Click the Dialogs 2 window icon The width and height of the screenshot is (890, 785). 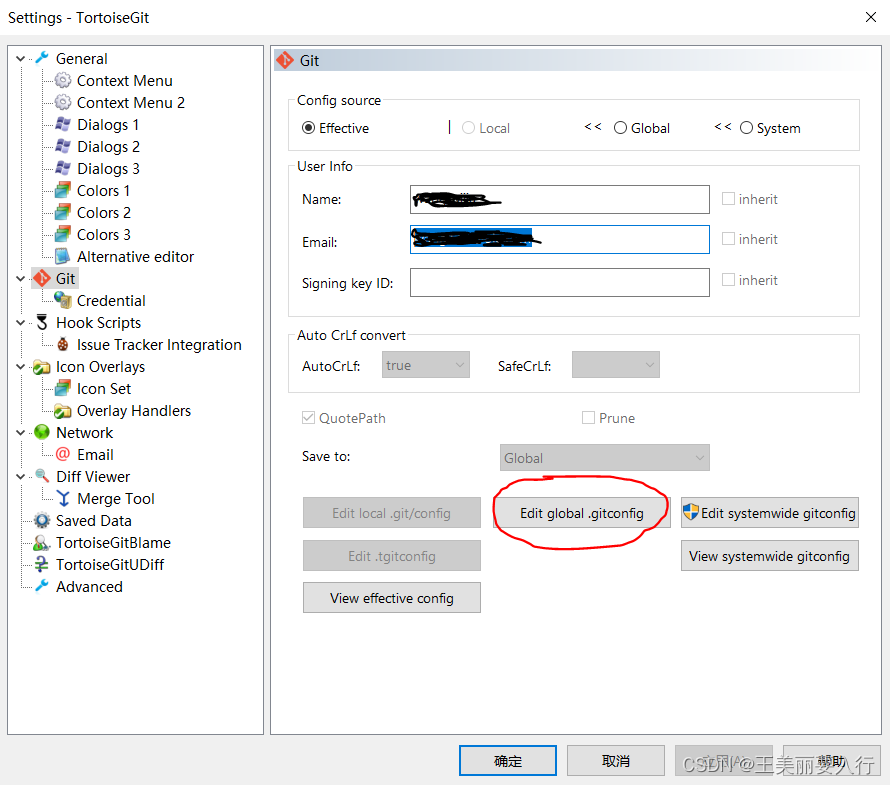(x=63, y=146)
